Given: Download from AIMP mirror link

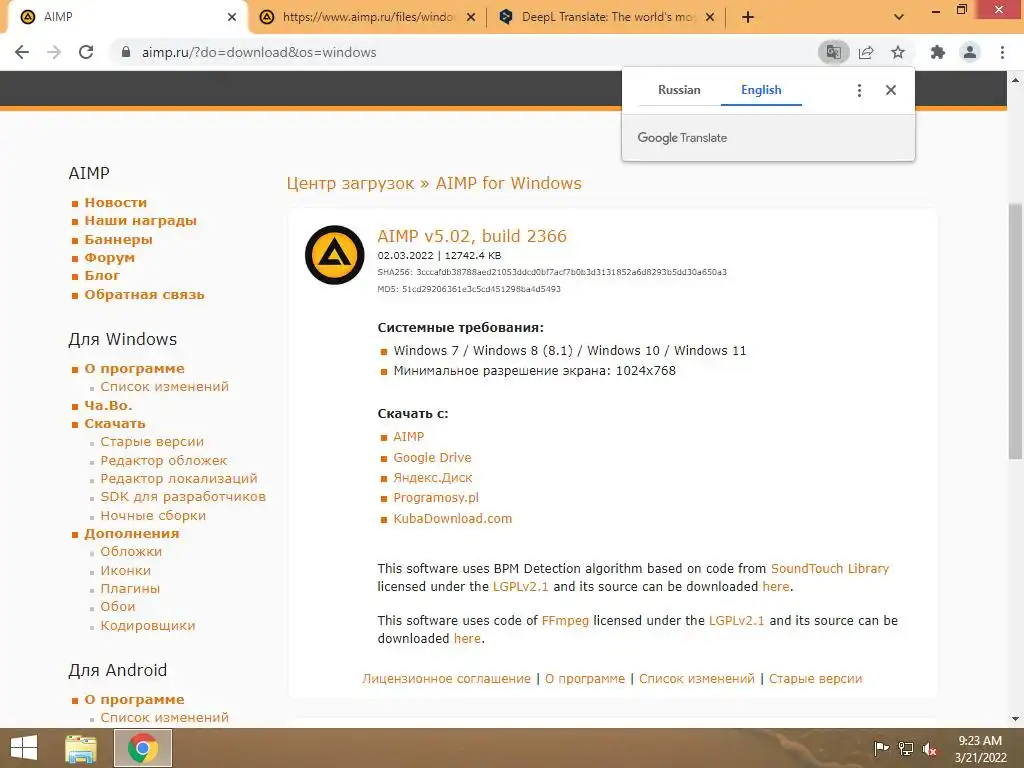Looking at the screenshot, I should 408,436.
